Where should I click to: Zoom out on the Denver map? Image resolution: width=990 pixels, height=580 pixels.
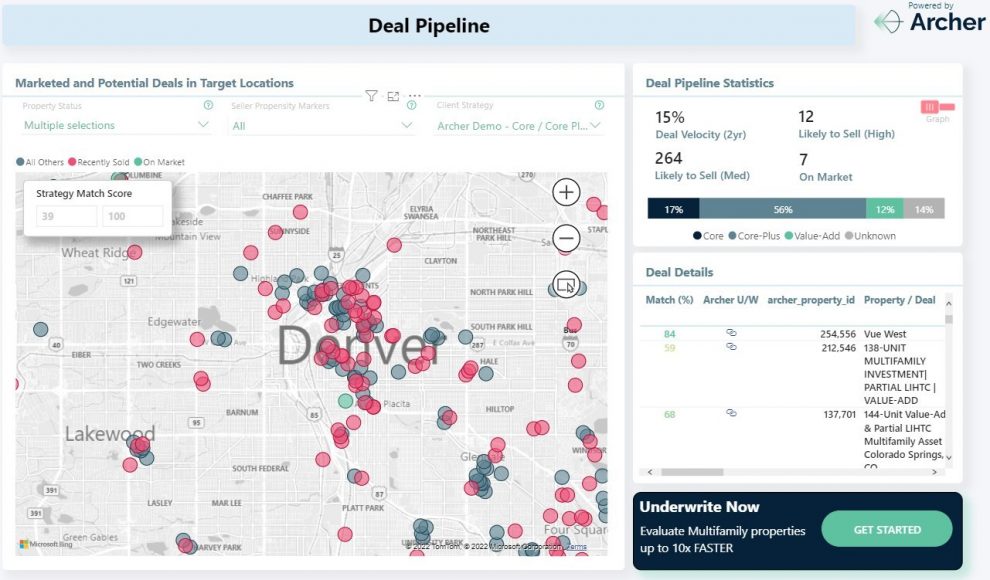click(x=565, y=239)
